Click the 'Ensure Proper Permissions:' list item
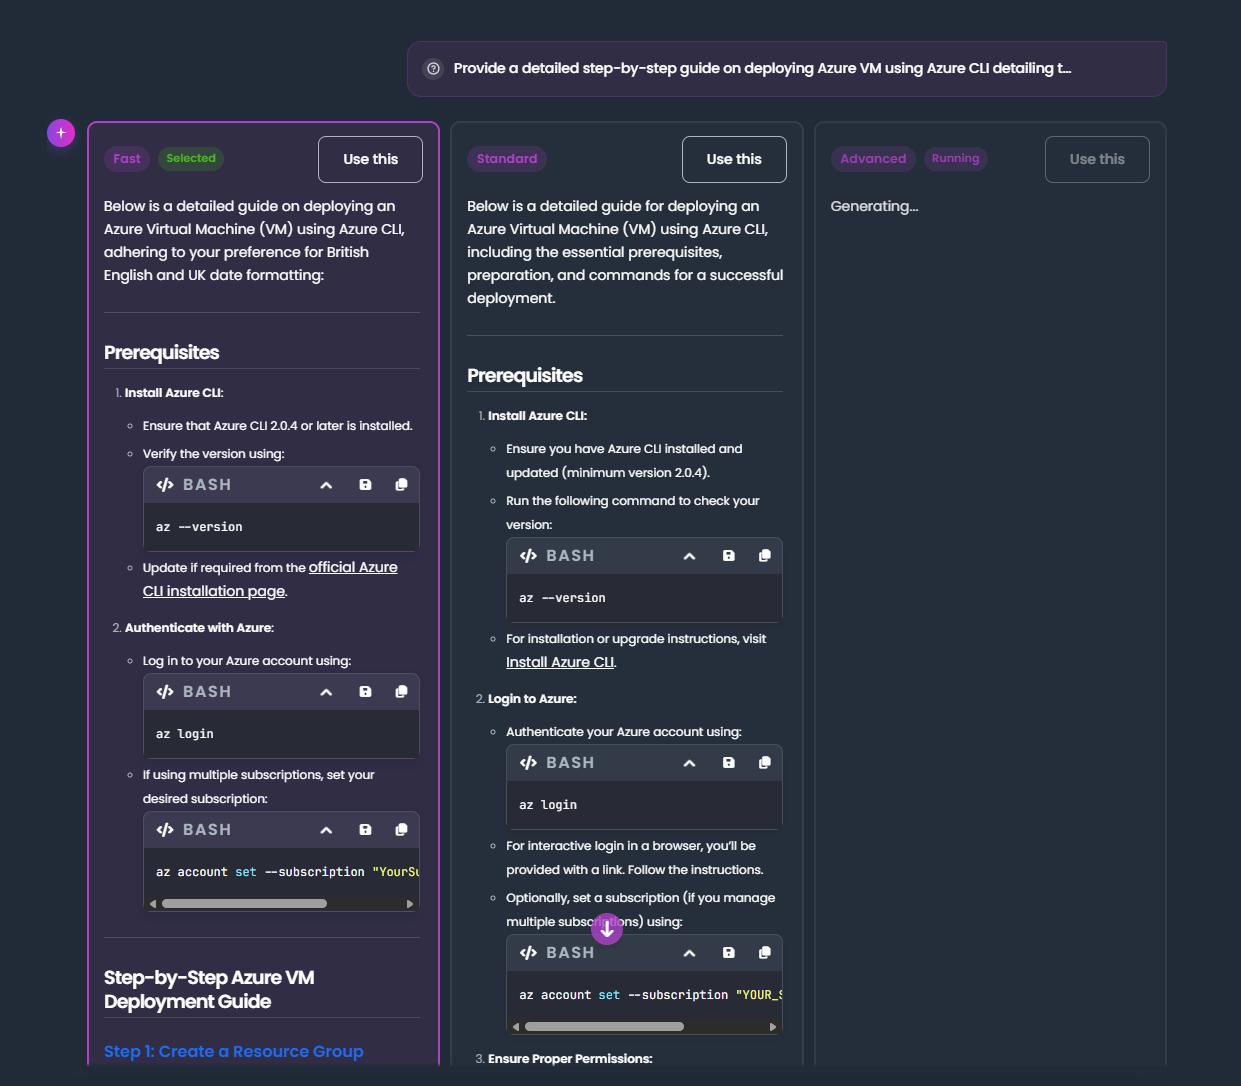 (x=570, y=1058)
